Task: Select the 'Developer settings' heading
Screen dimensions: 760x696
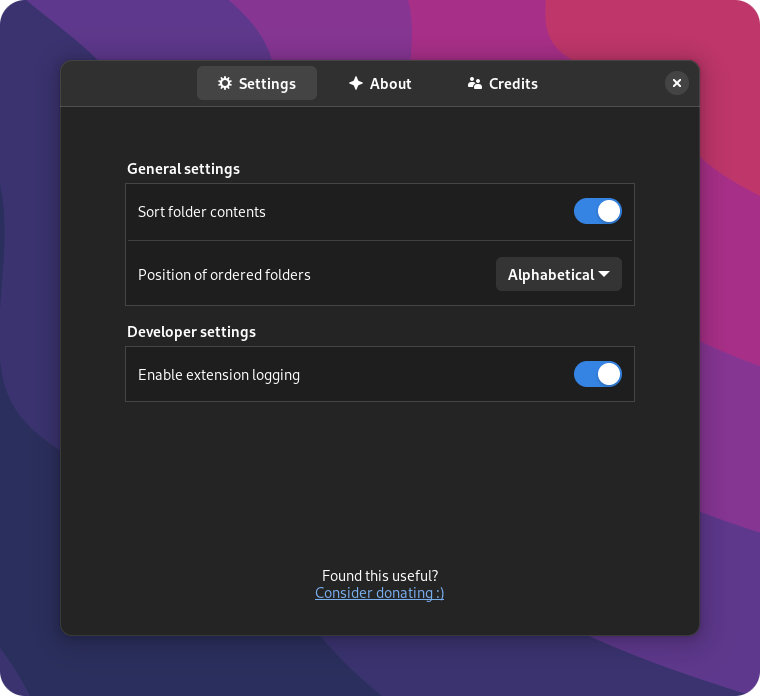Action: pyautogui.click(x=191, y=332)
